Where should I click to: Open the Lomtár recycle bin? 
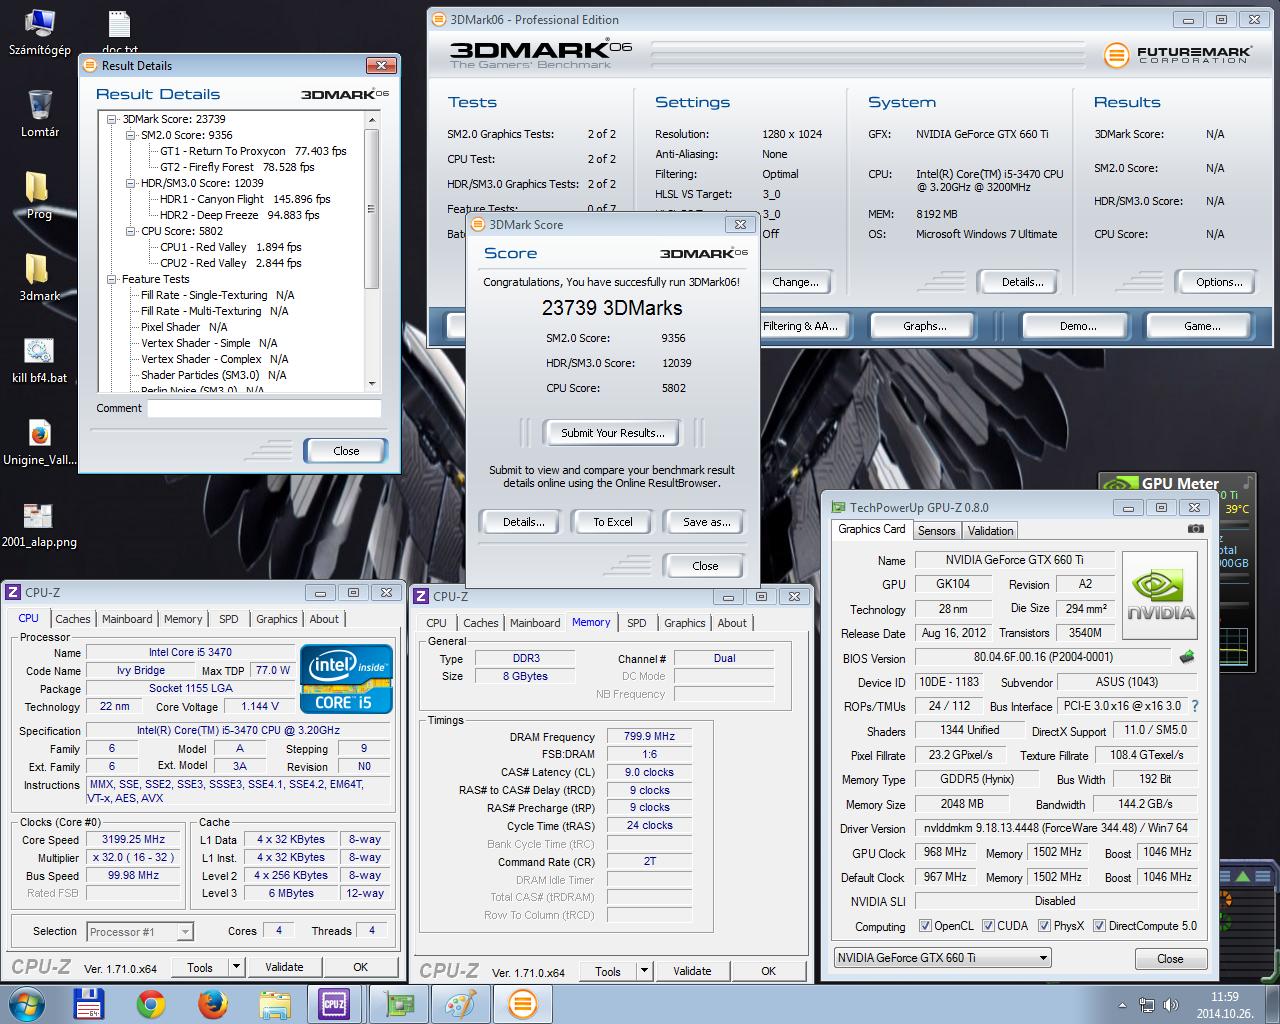tap(40, 113)
